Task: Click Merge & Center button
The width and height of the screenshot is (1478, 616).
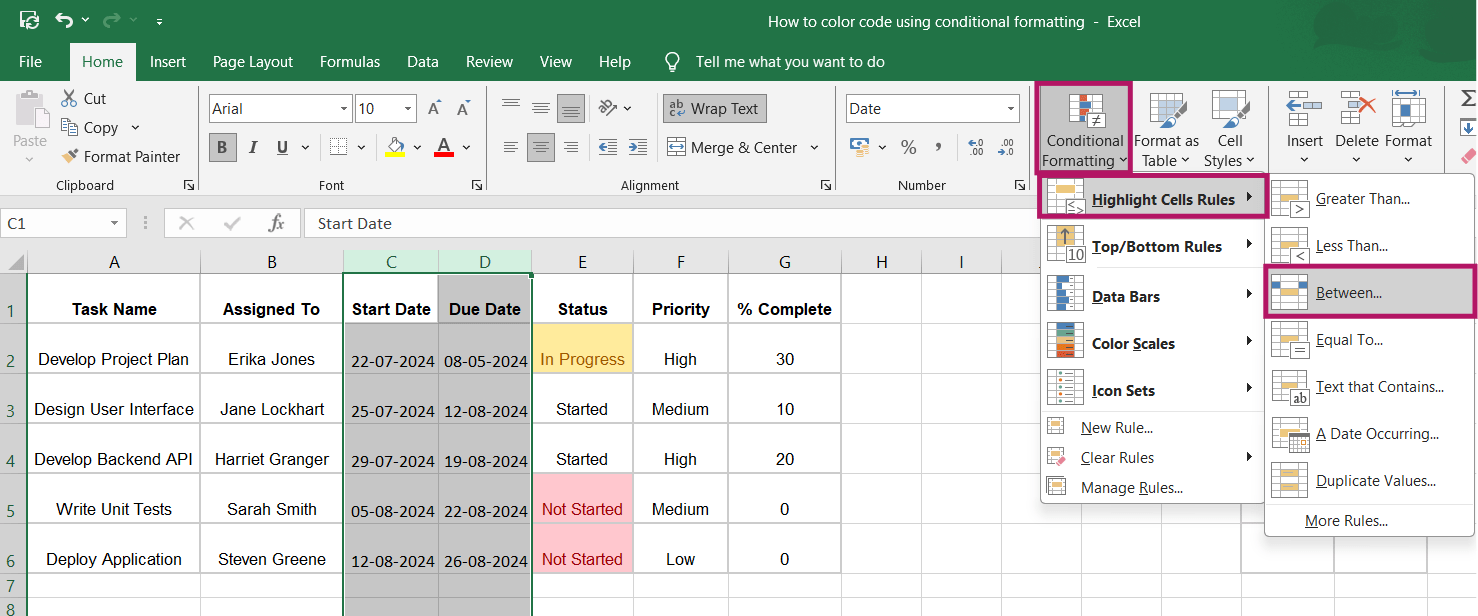Action: coord(733,147)
